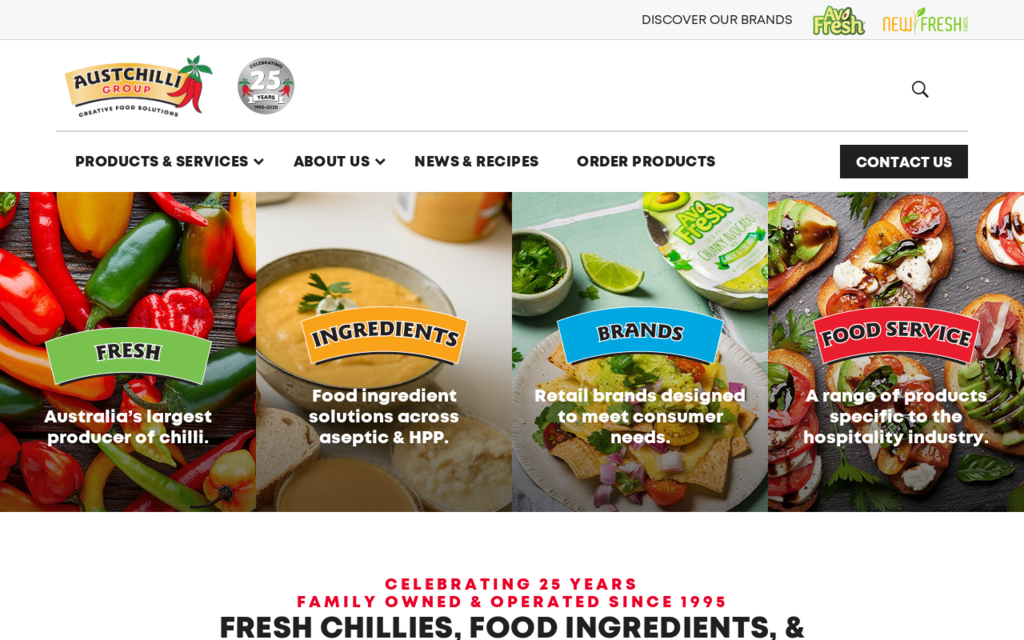
Task: Open the About Us menu item
Action: 331,161
